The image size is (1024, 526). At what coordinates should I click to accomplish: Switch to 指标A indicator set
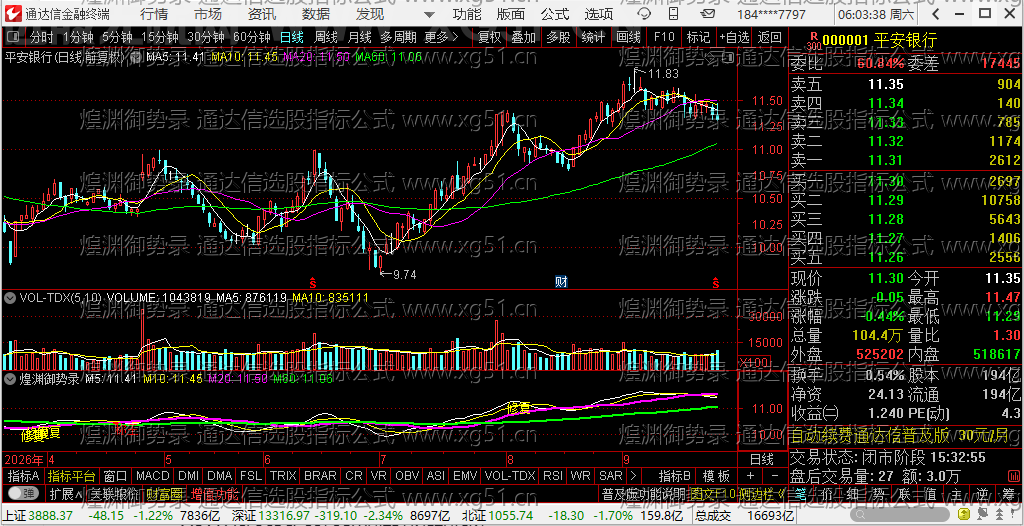point(24,475)
